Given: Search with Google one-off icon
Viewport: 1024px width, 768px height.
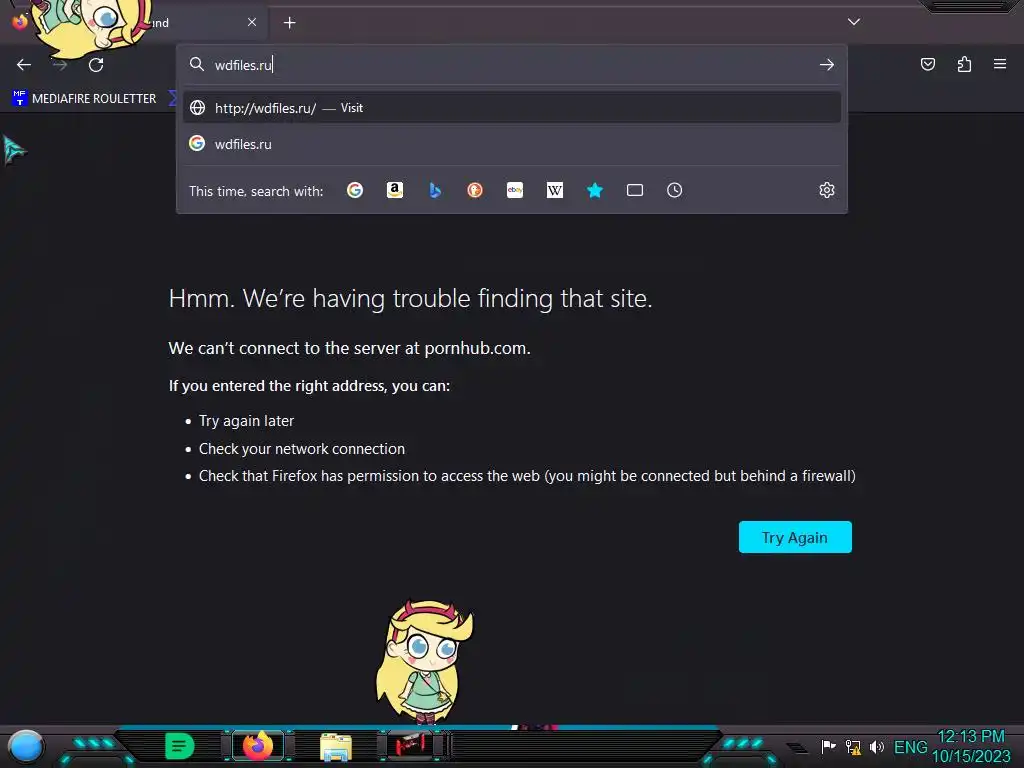Looking at the screenshot, I should tap(355, 190).
